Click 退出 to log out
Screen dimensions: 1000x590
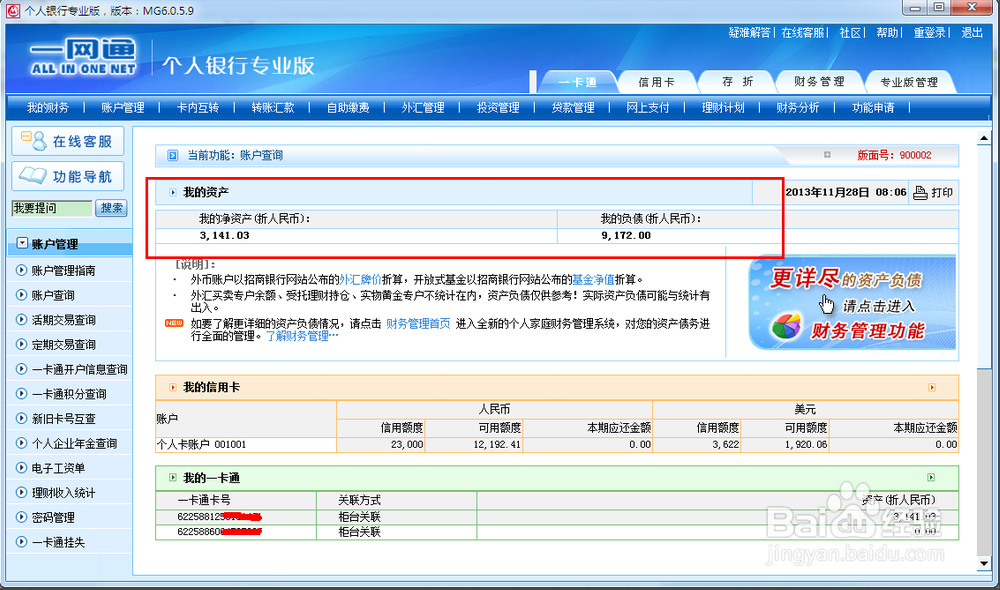[972, 33]
